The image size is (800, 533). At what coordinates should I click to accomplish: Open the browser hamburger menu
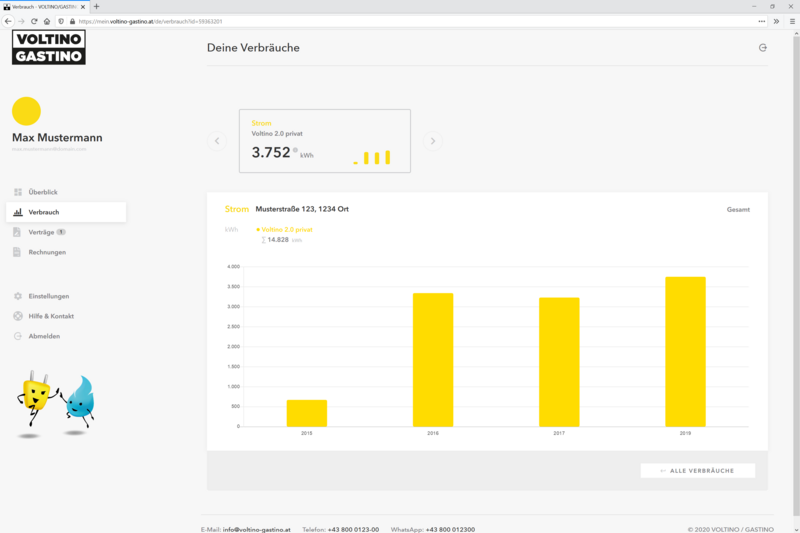(x=792, y=21)
